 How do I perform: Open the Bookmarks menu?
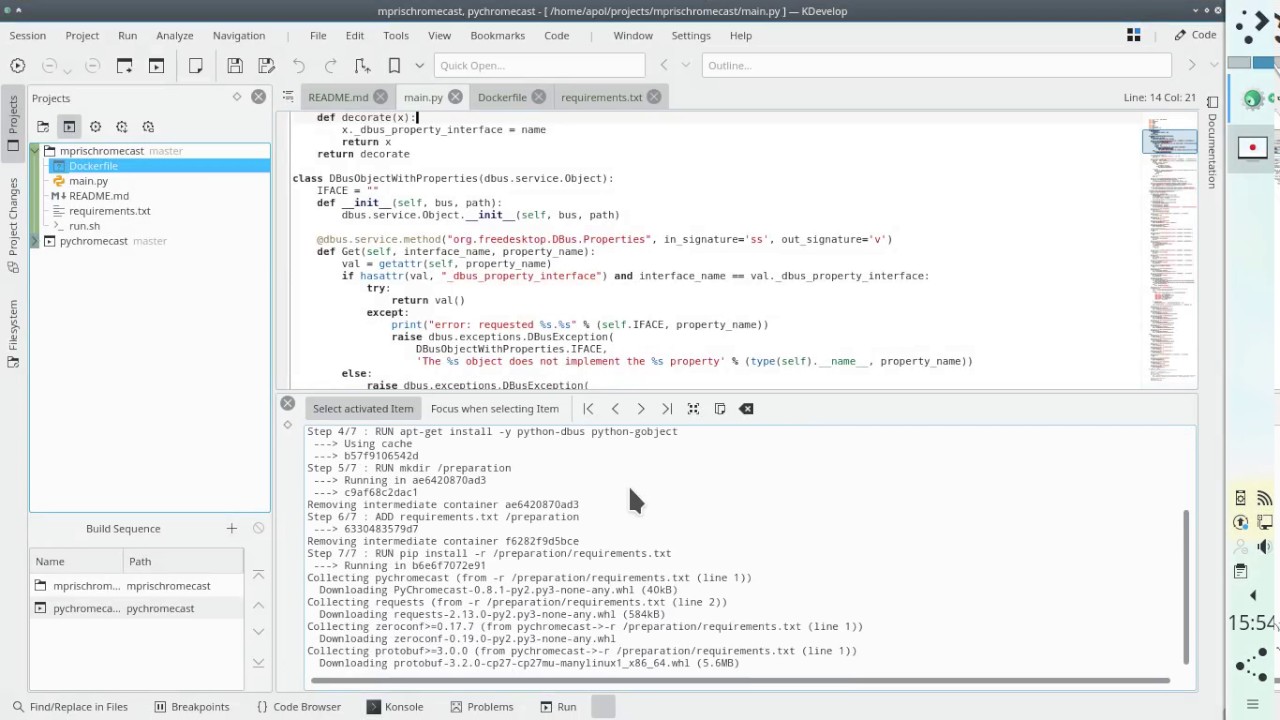pos(497,35)
